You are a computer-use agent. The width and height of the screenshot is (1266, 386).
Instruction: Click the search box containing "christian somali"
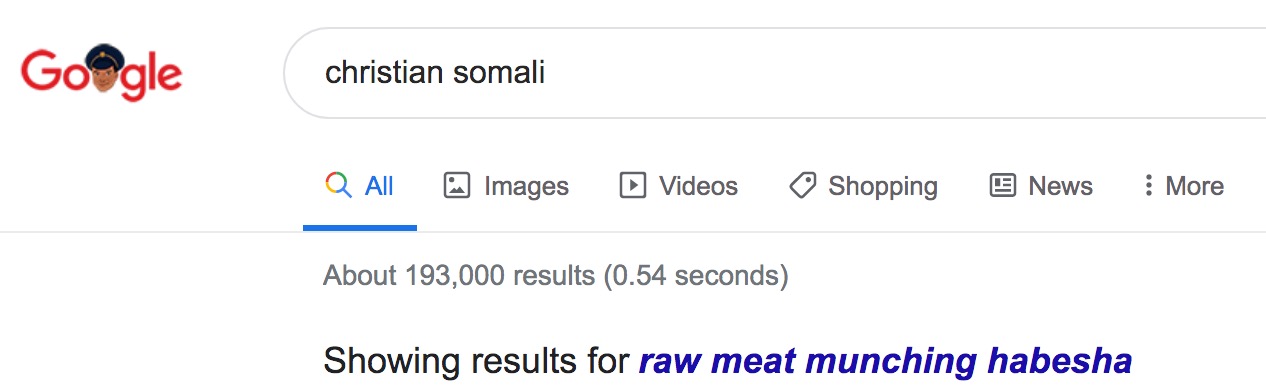775,73
